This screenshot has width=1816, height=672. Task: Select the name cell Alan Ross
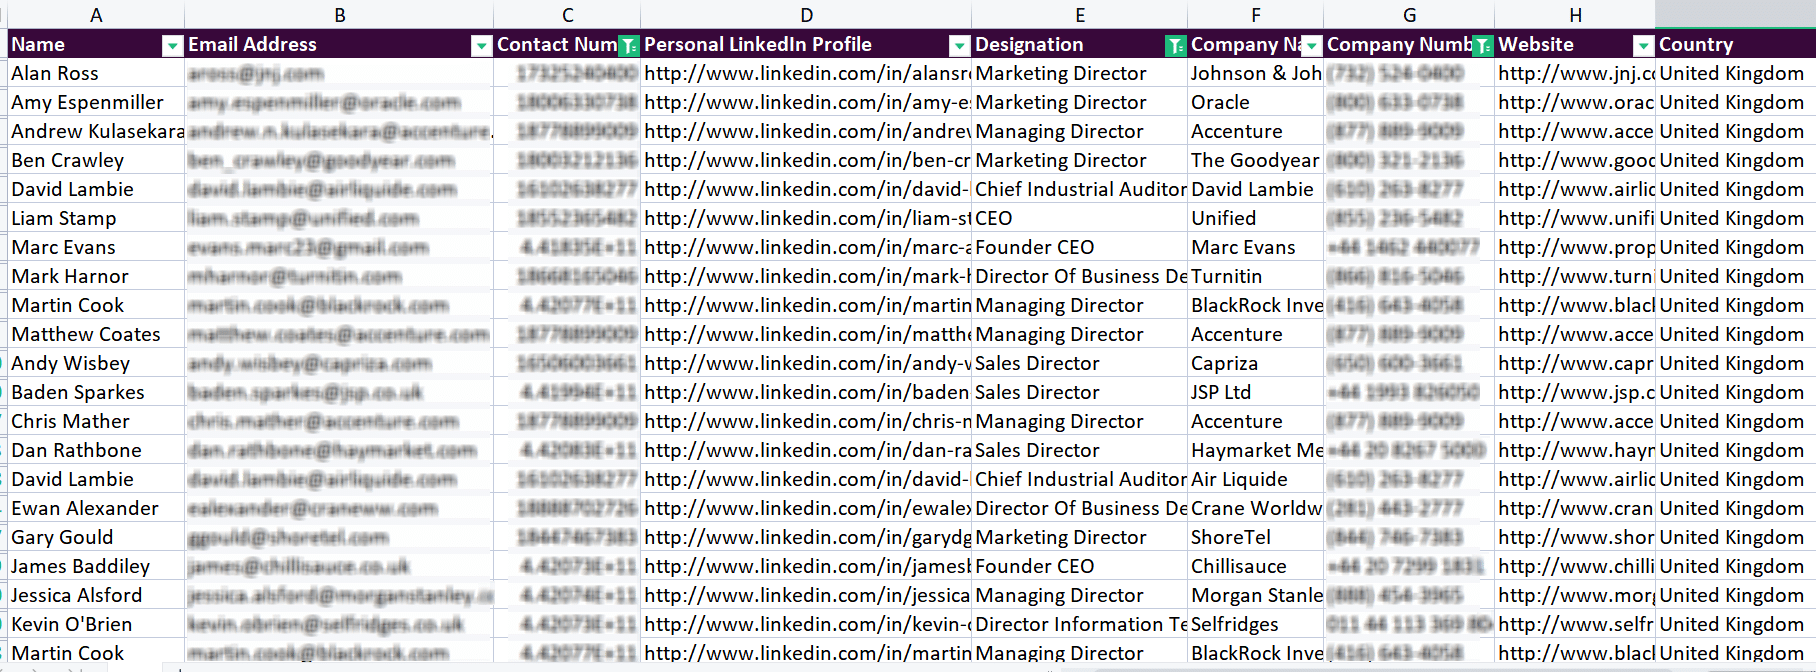(96, 73)
